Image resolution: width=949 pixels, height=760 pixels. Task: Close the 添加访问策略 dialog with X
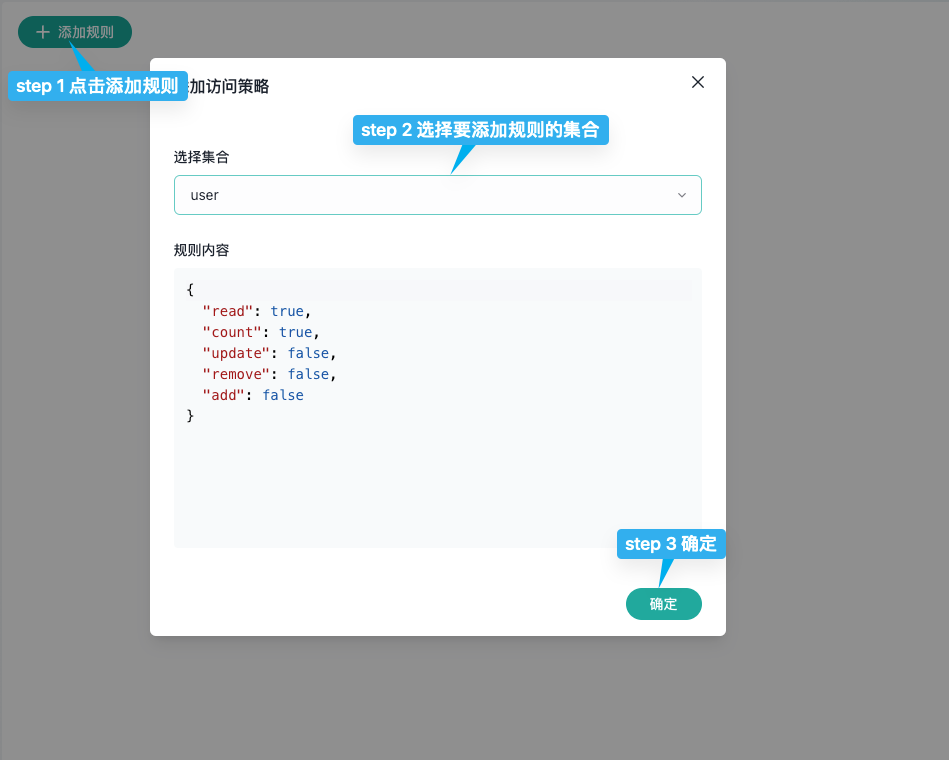coord(698,82)
